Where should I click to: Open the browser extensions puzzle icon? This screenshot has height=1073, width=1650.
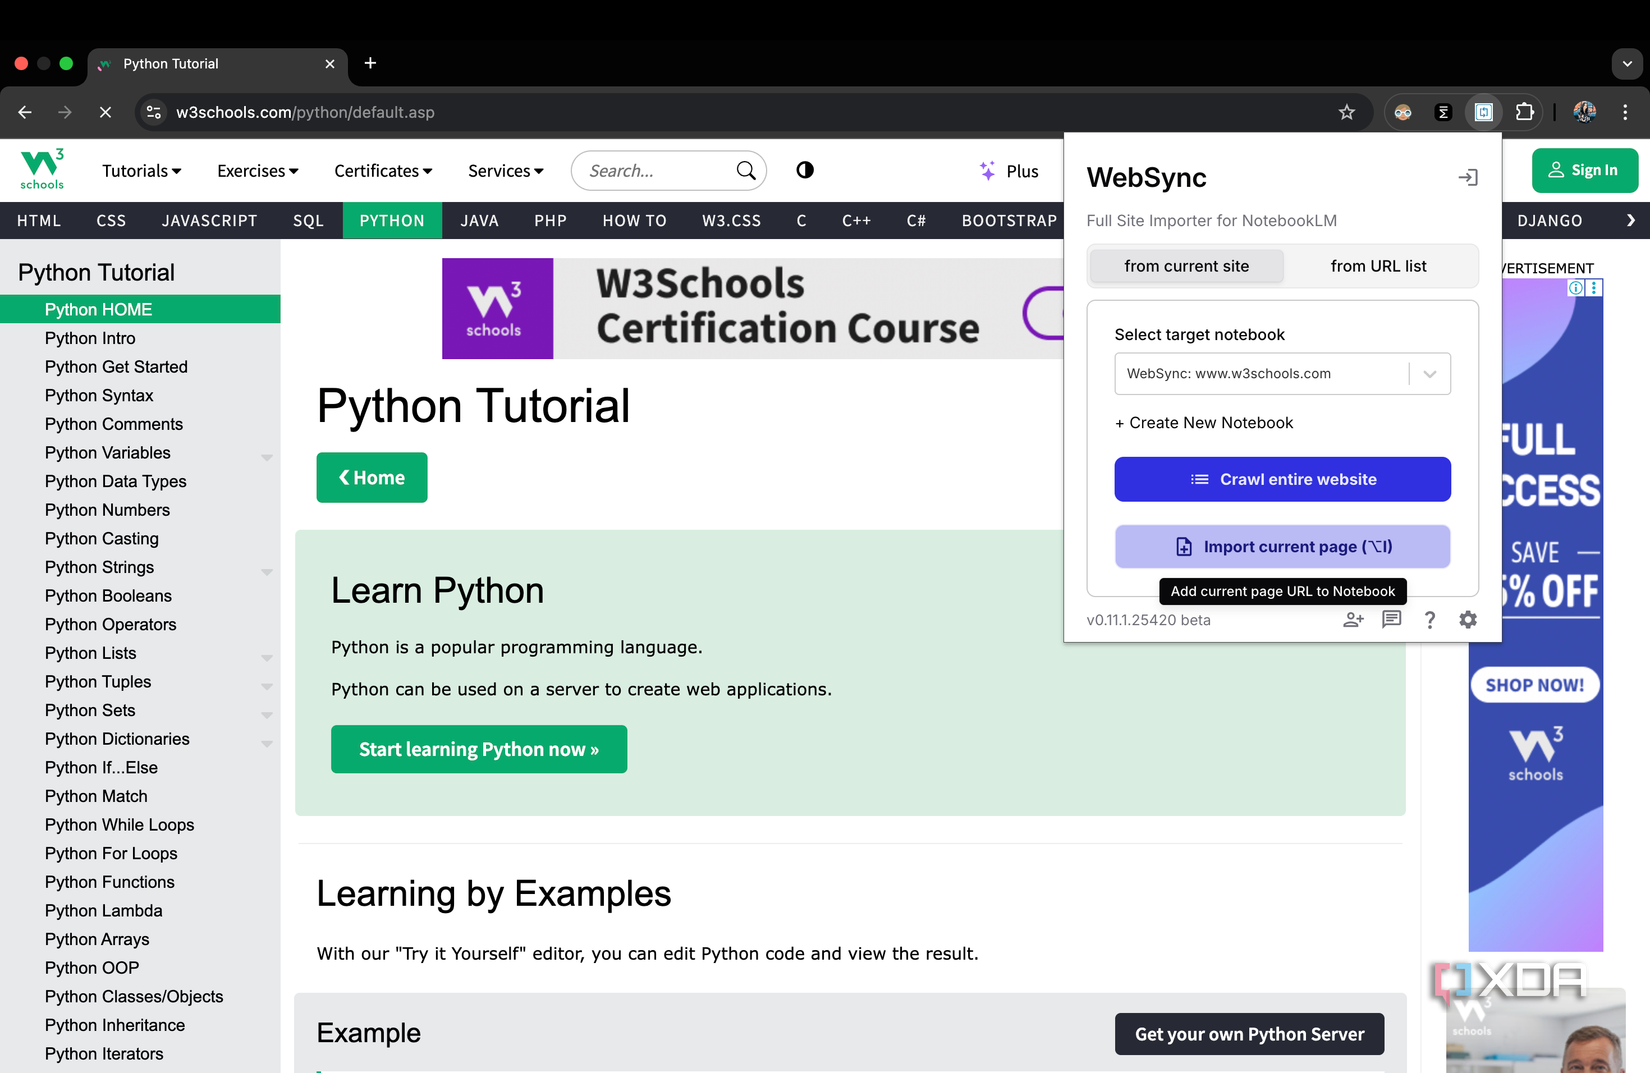pos(1525,112)
